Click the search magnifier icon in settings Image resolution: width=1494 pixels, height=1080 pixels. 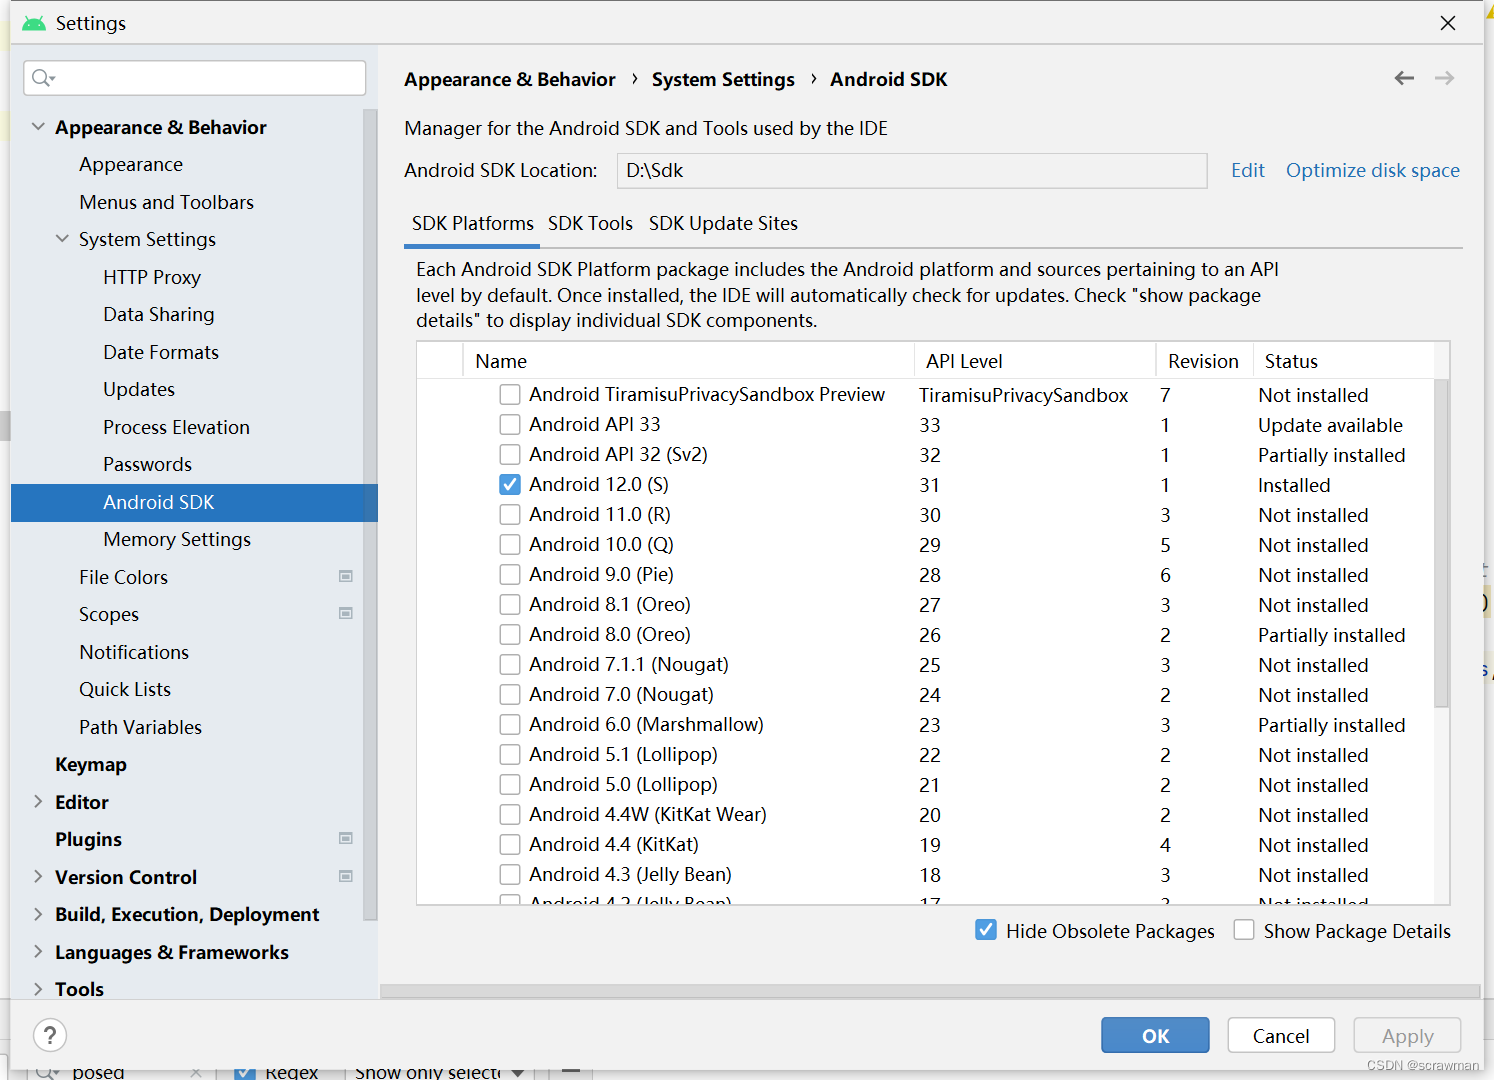click(x=43, y=78)
